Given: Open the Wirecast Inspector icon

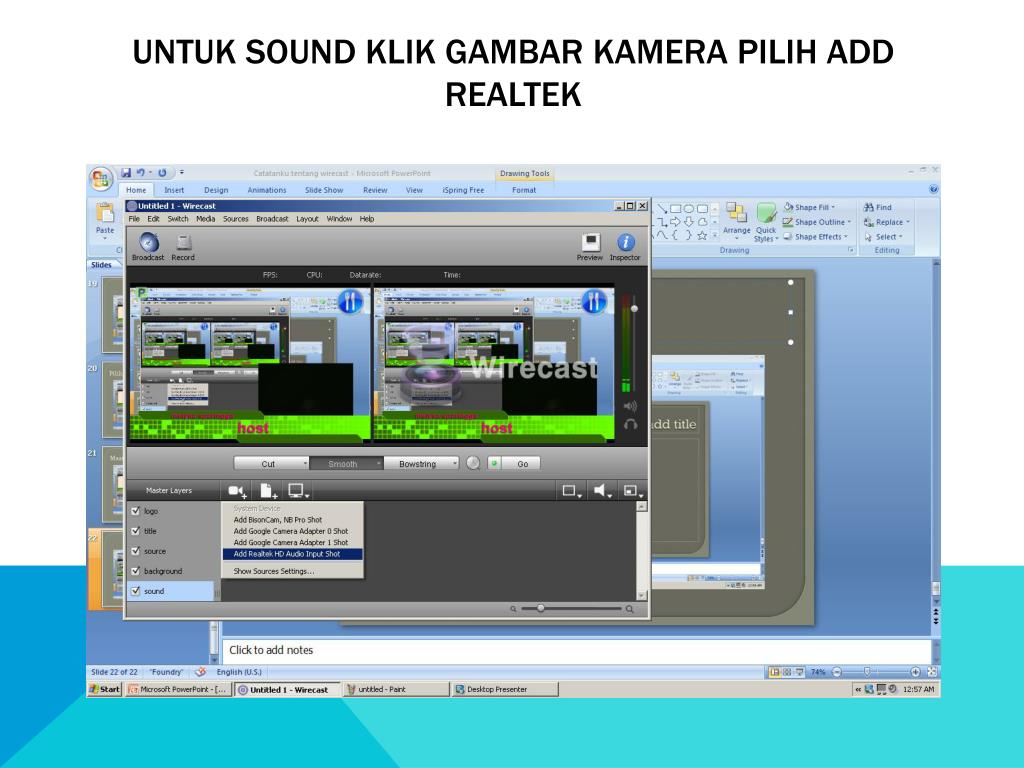Looking at the screenshot, I should (626, 242).
